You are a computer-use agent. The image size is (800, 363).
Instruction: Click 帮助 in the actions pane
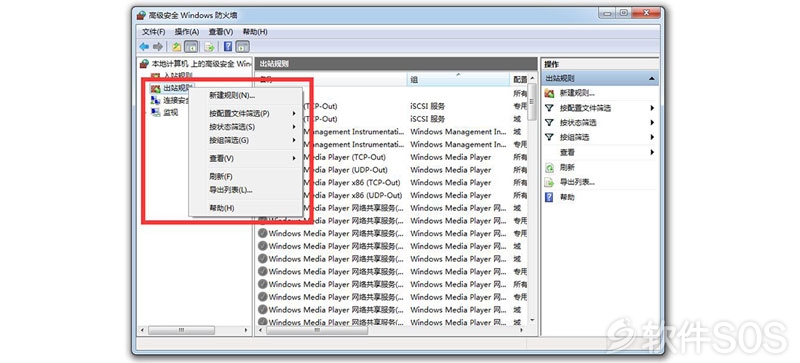pos(567,197)
